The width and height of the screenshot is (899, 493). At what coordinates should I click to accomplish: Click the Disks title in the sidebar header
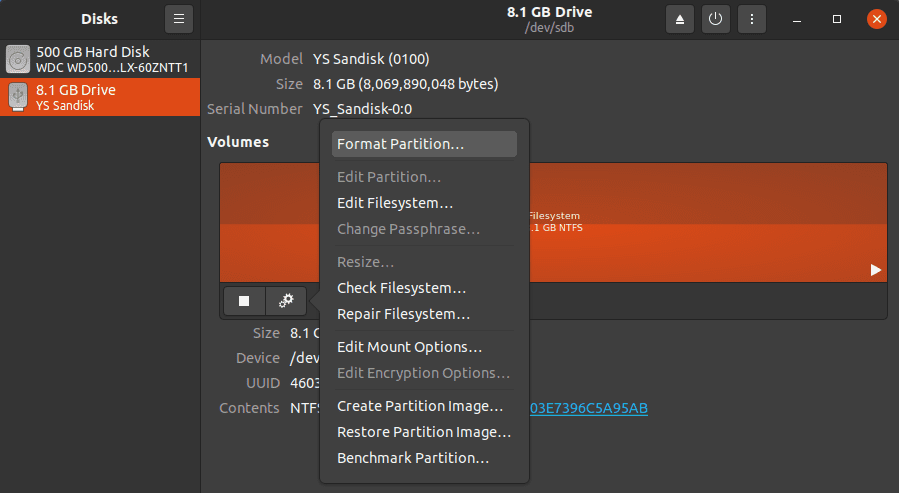click(x=99, y=19)
